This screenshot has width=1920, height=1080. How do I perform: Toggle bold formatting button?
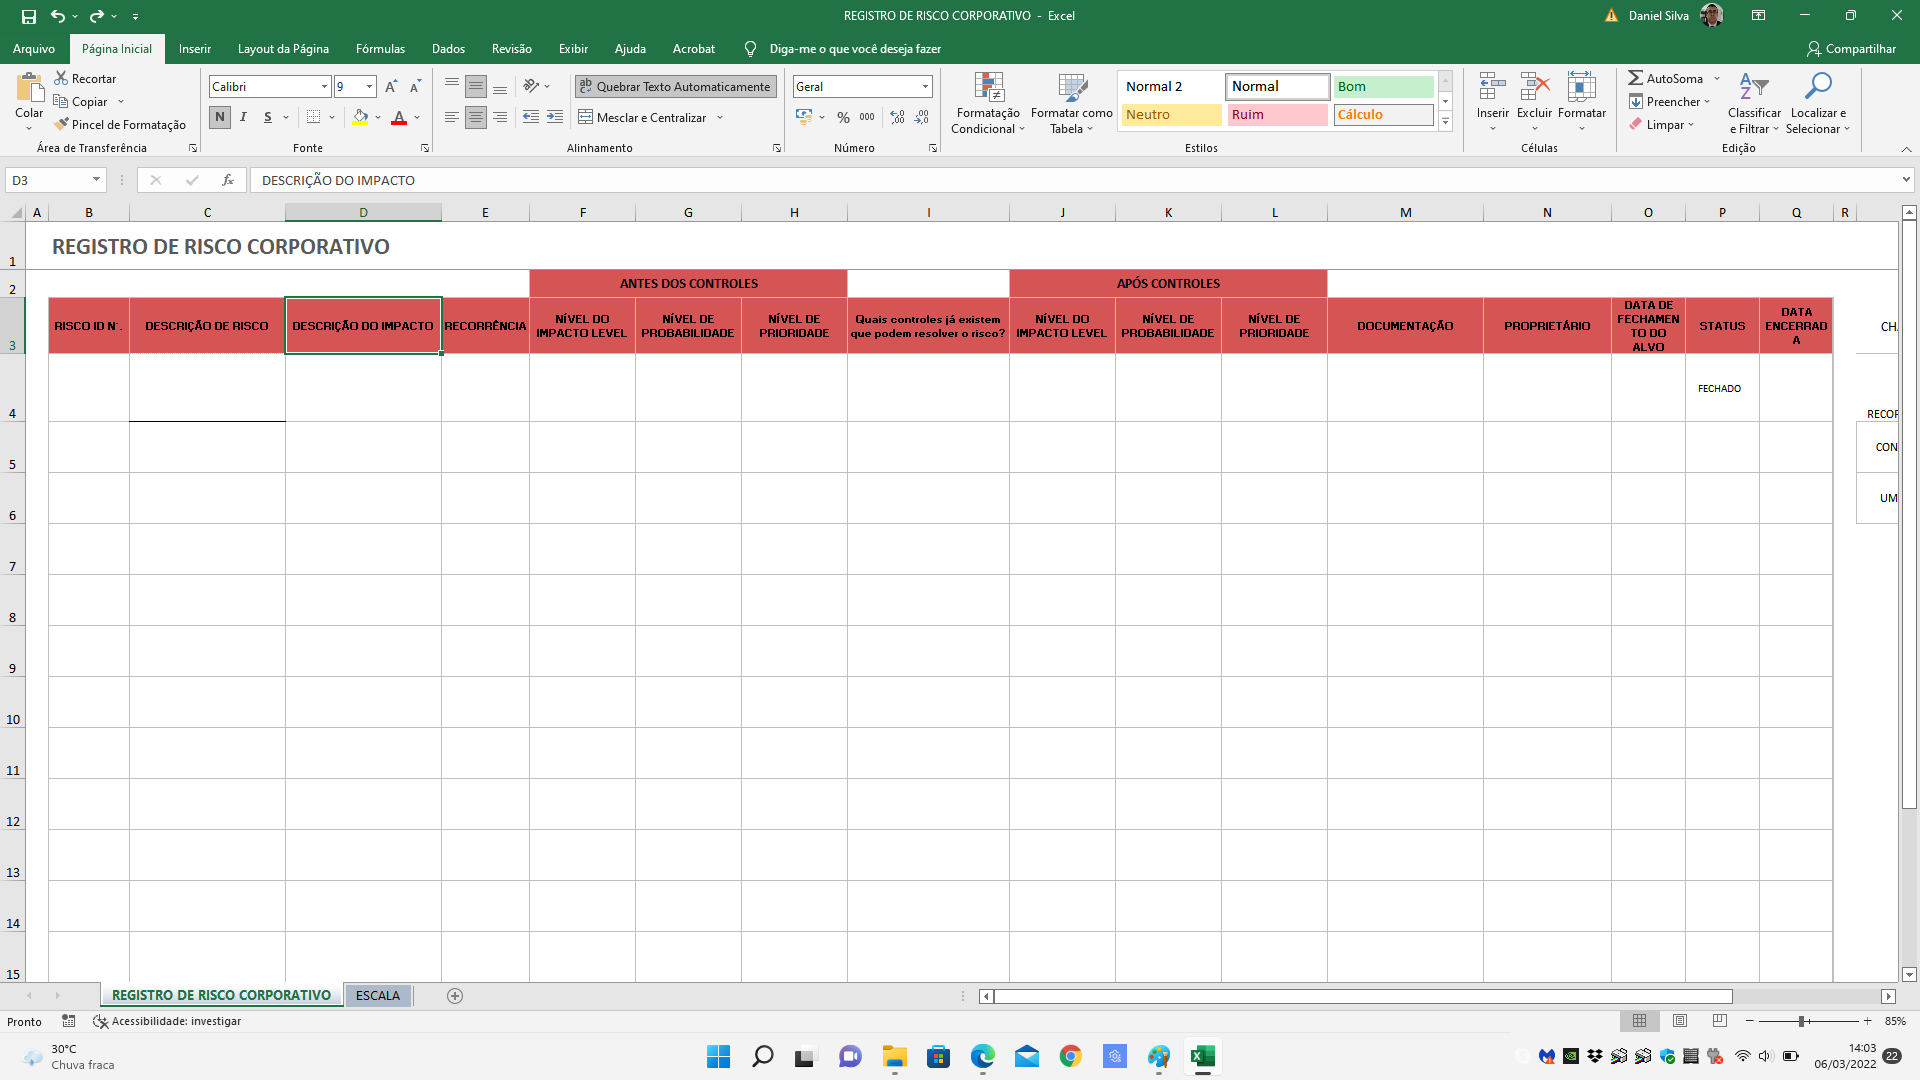pos(220,117)
